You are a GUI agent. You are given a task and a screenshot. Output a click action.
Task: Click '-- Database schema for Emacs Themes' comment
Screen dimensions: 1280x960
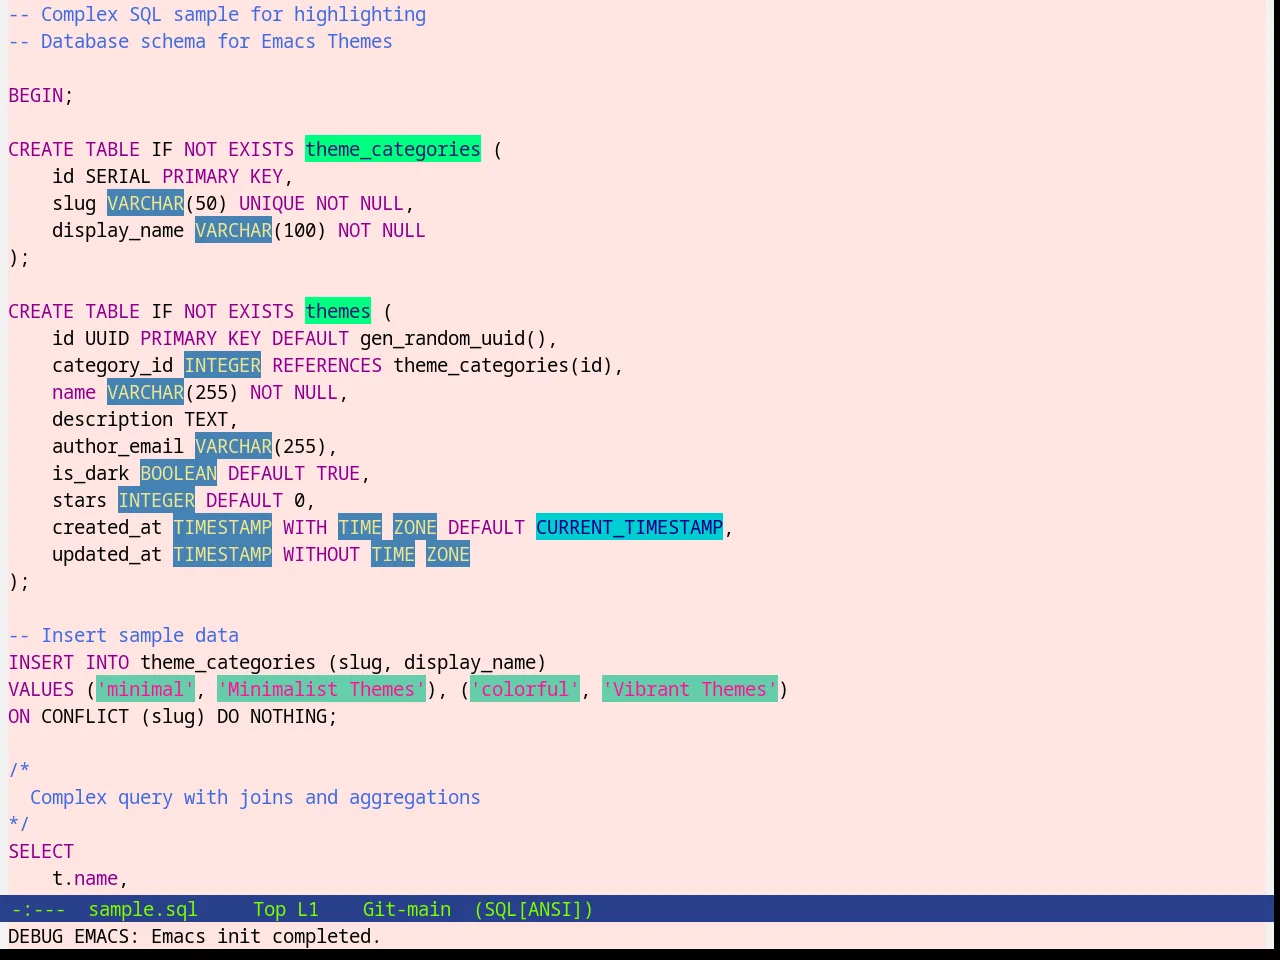tap(200, 41)
